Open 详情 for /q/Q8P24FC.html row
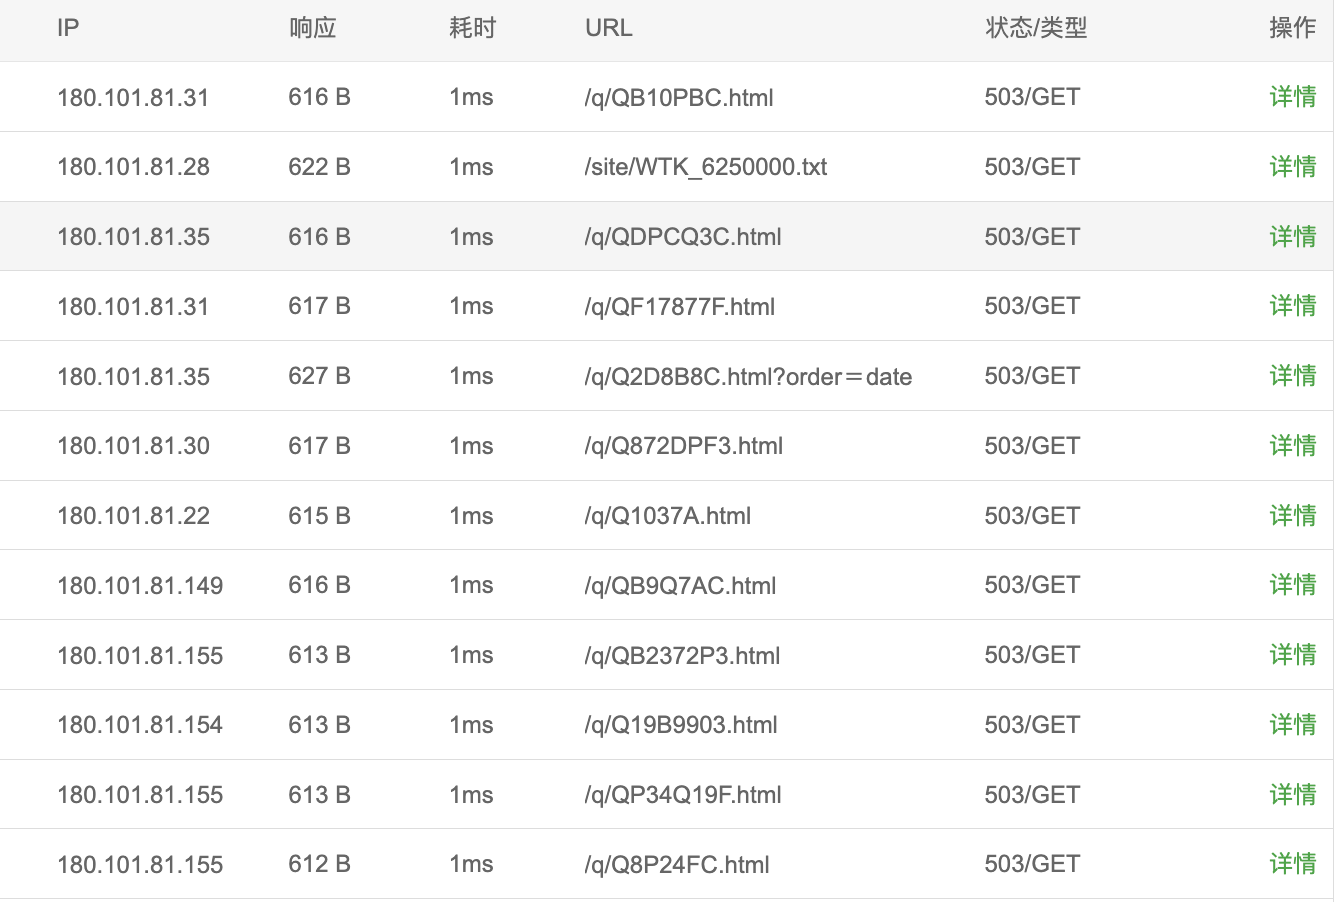Screen dimensions: 1340x902 (x=1292, y=864)
